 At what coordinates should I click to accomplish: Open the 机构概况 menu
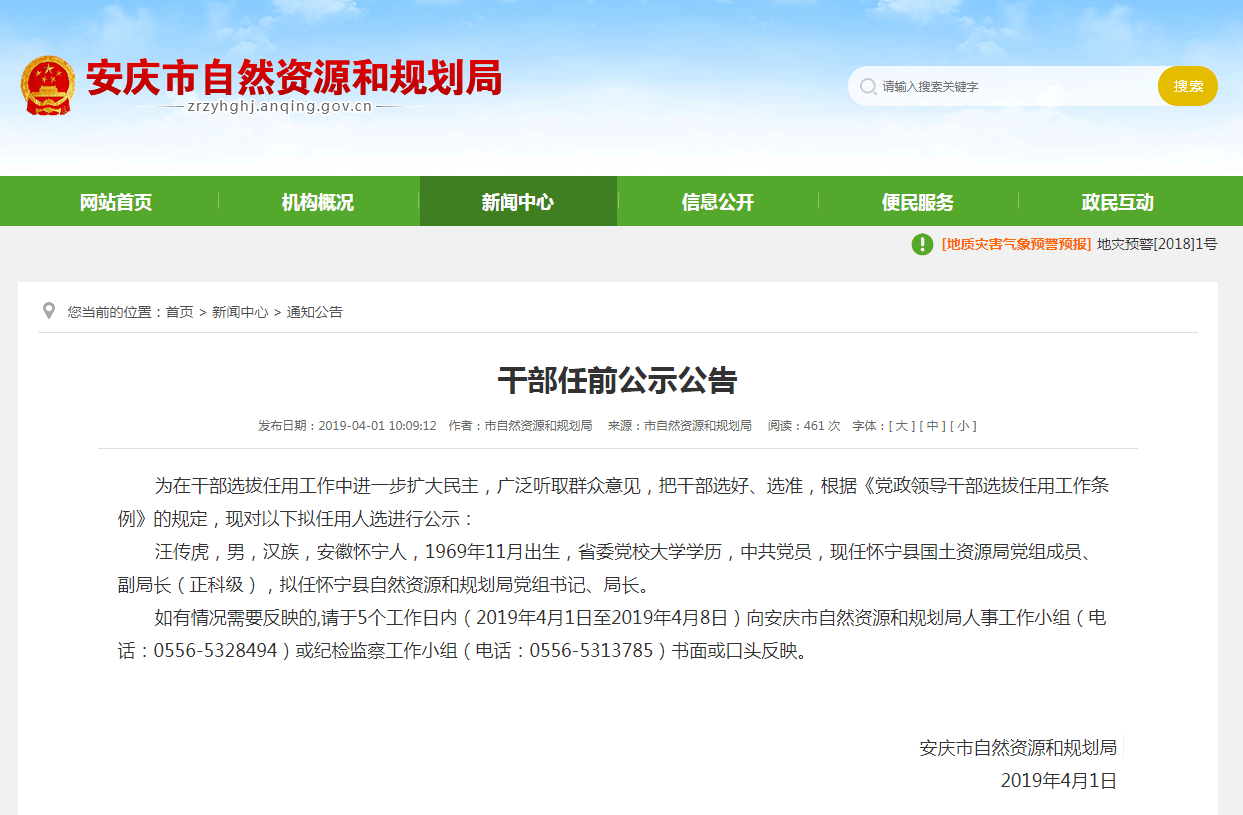pyautogui.click(x=318, y=202)
